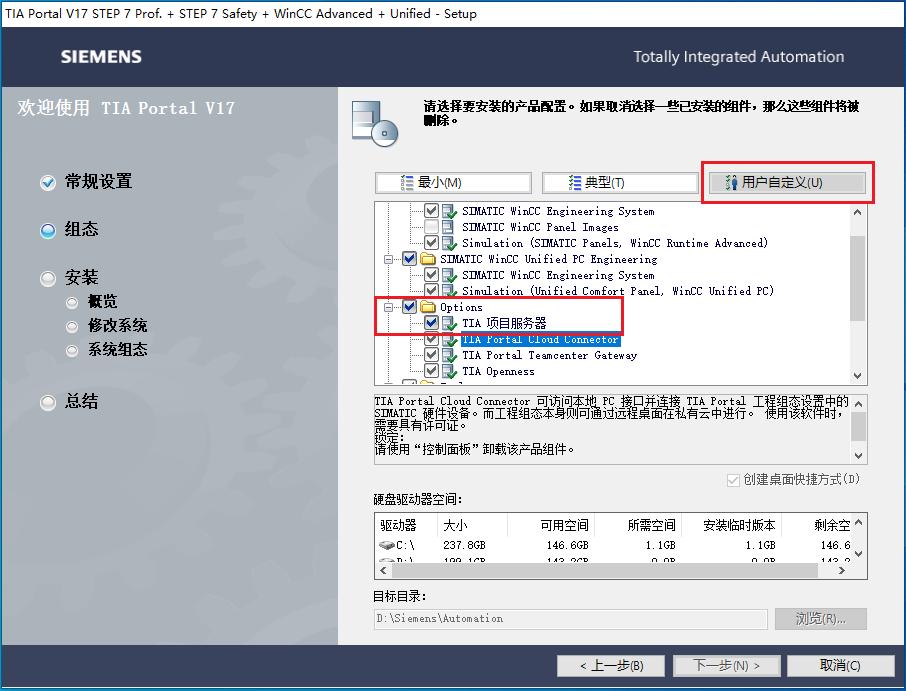This screenshot has width=906, height=691.
Task: Click the product icon beside Simulation (SIMATIC Panels, WinCC Runtime Advanced)
Action: click(450, 243)
